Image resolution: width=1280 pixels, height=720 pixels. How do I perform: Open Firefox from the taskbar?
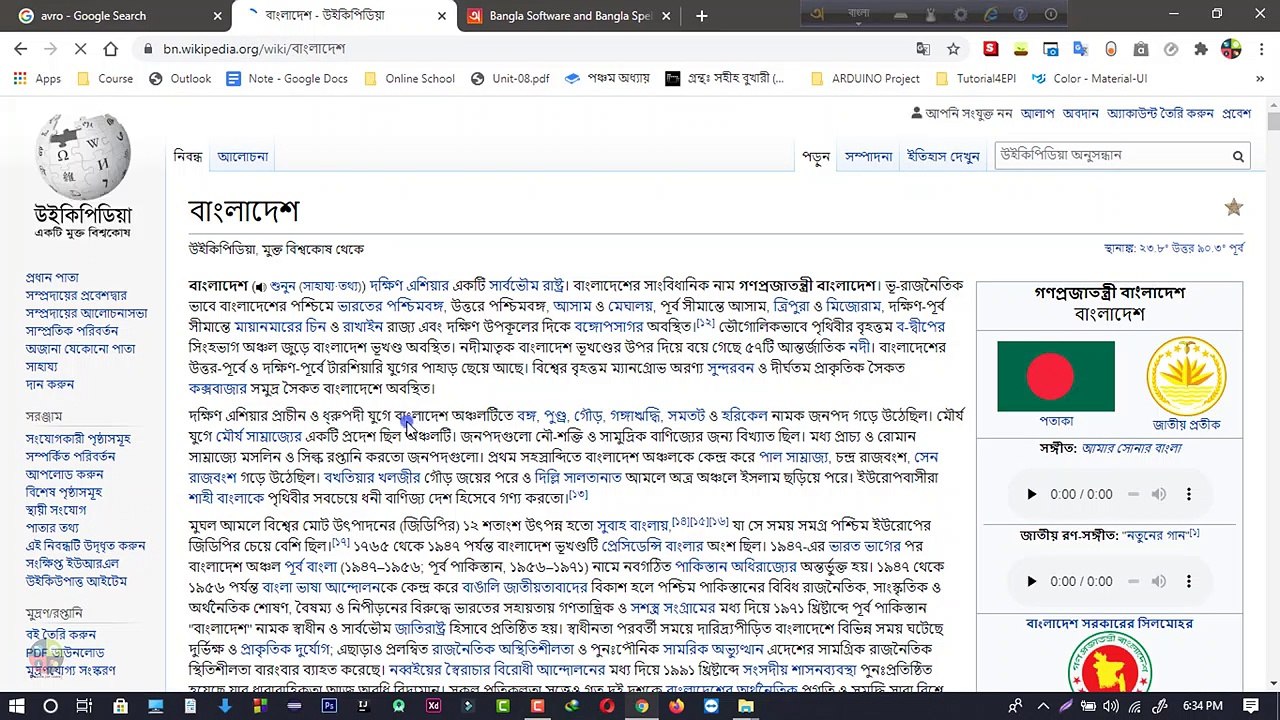(676, 706)
